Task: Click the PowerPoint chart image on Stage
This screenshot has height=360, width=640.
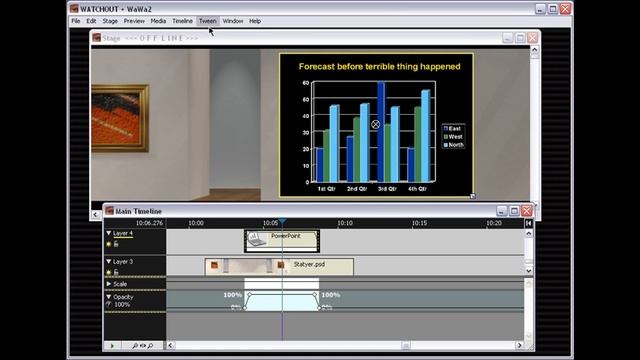Action: point(376,125)
